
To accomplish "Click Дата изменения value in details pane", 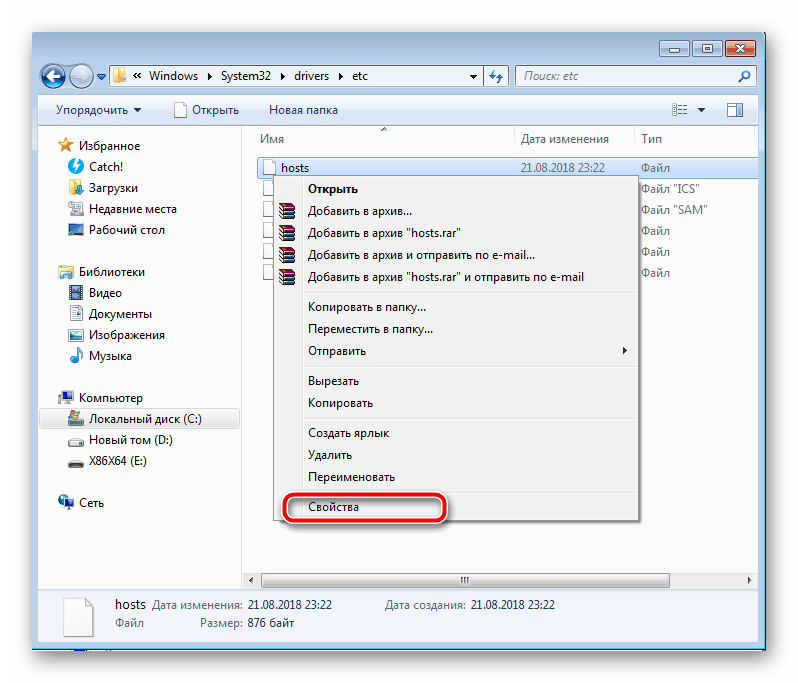I will (x=290, y=605).
